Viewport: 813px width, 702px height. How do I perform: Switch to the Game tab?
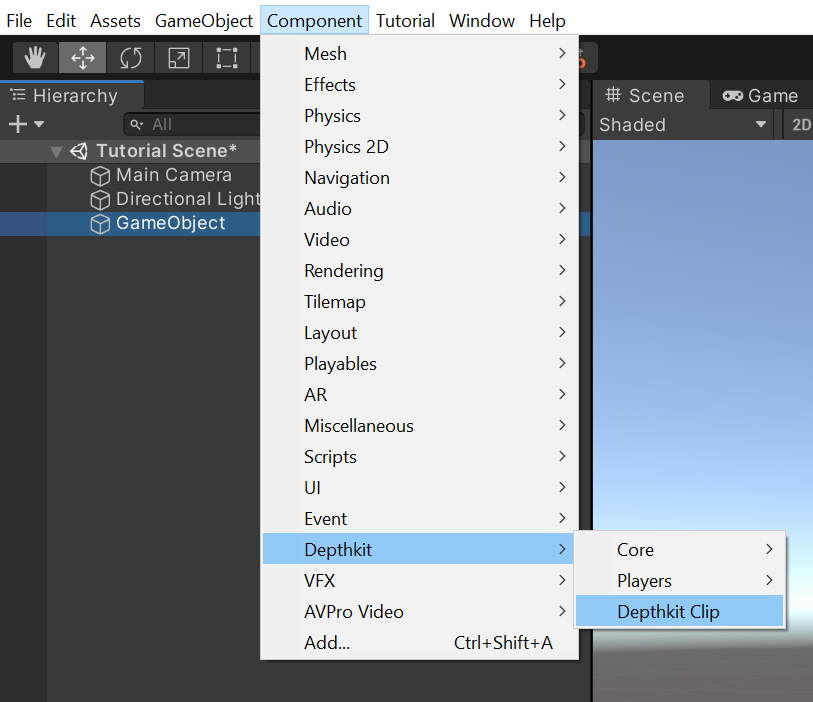(761, 96)
